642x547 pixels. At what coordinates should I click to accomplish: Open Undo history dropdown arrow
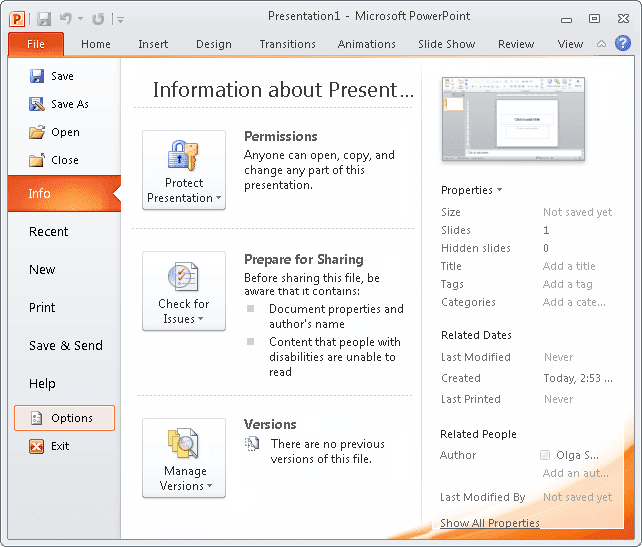[x=81, y=18]
